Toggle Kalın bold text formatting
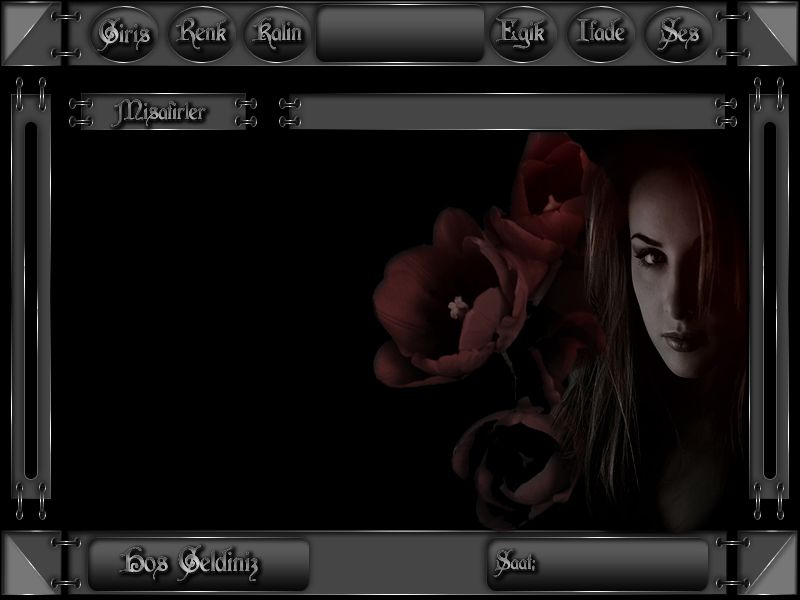The image size is (800, 600). pyautogui.click(x=278, y=33)
